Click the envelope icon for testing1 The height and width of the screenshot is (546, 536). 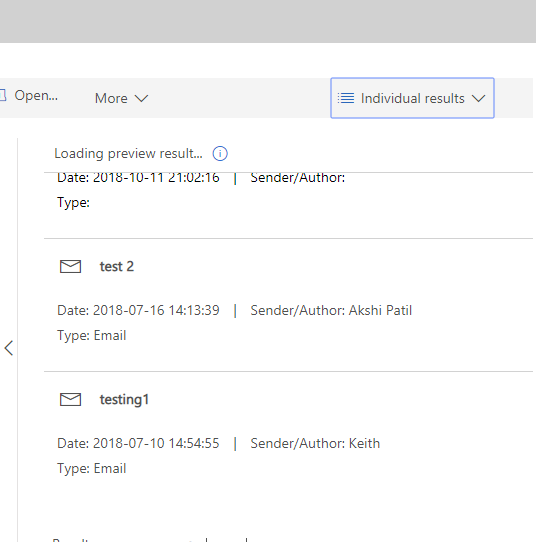[x=70, y=399]
